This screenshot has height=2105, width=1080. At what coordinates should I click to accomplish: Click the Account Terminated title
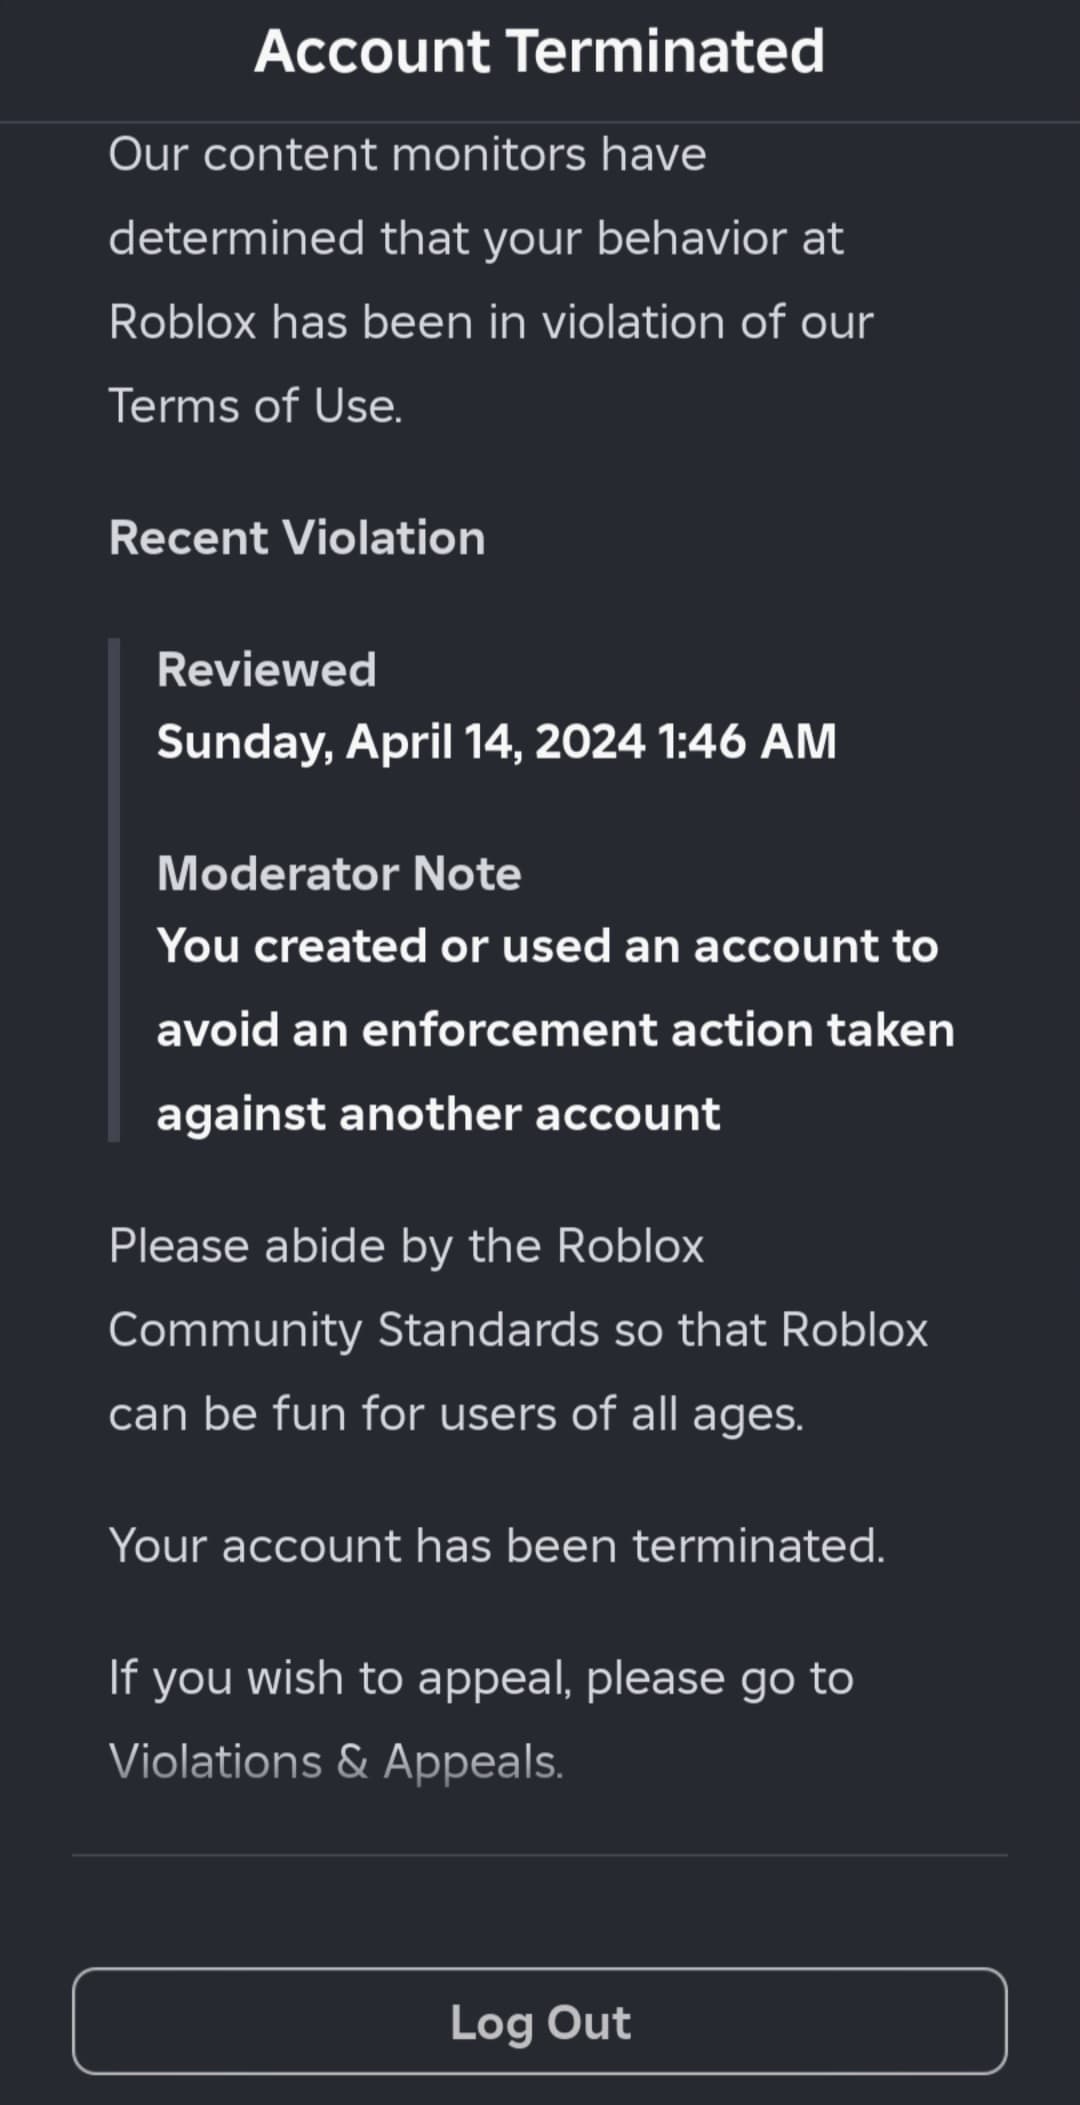(x=540, y=52)
